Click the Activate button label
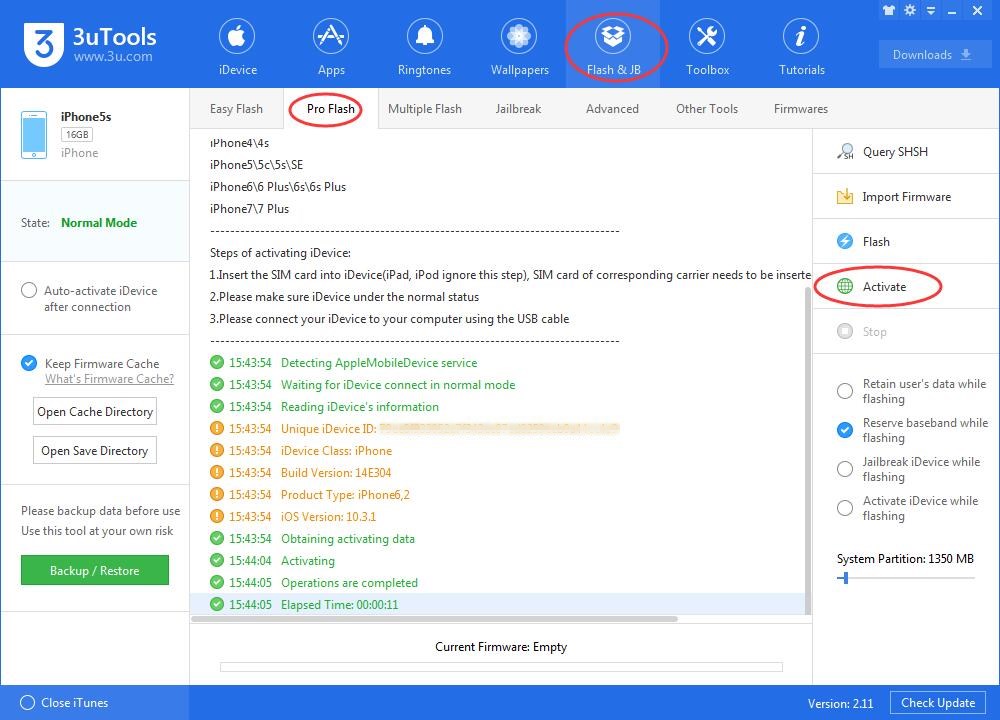The image size is (1000, 720). pyautogui.click(x=885, y=286)
